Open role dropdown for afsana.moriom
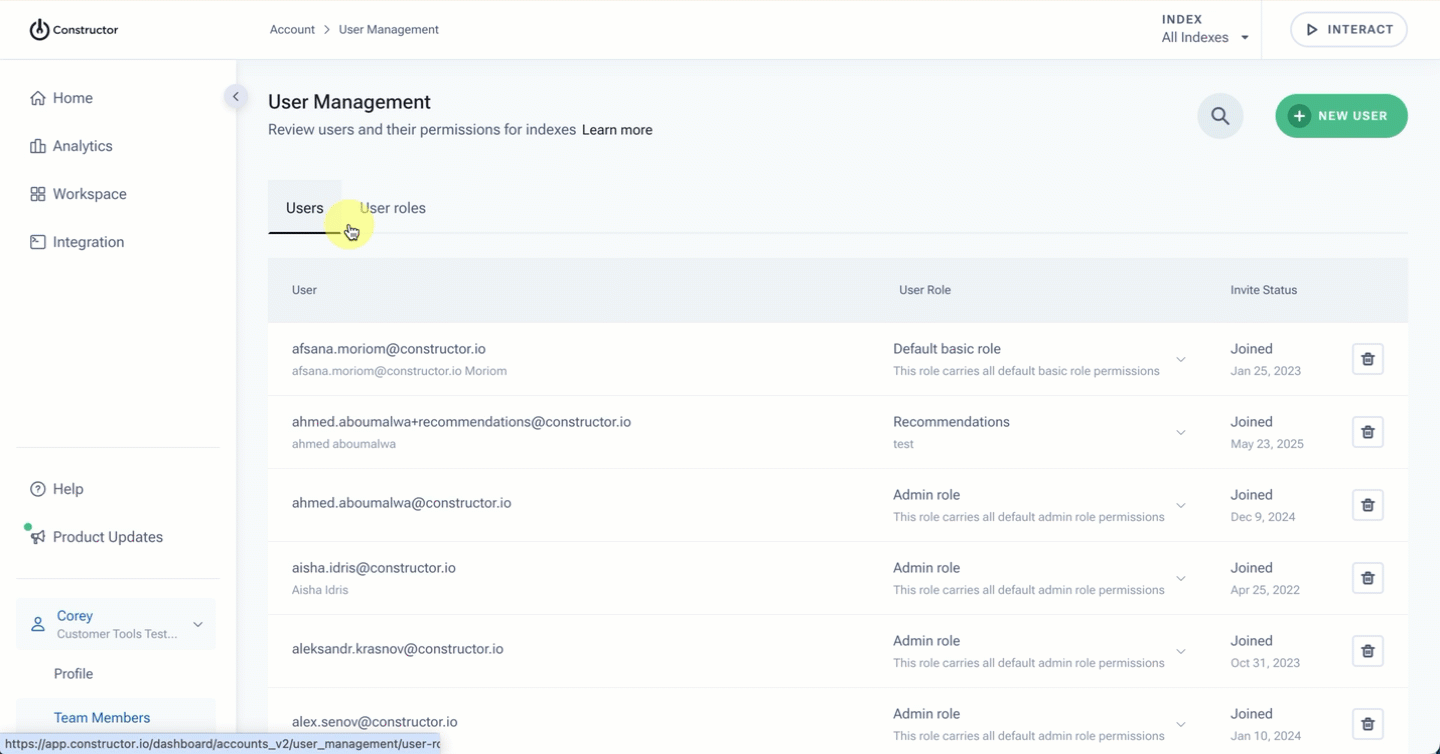This screenshot has height=754, width=1440. (1181, 359)
